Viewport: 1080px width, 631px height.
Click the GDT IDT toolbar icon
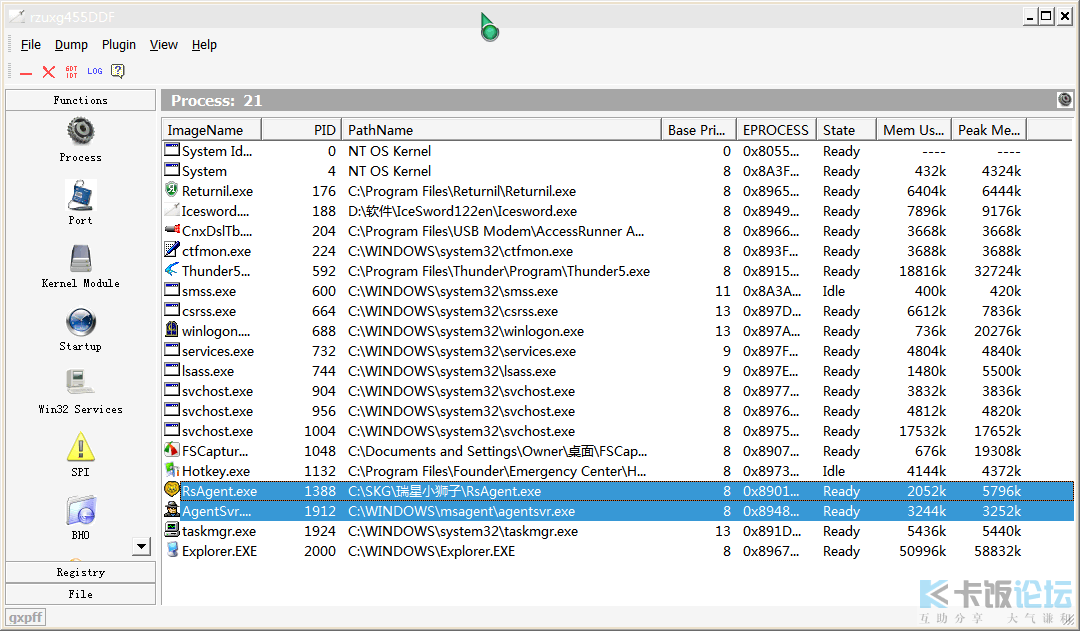pyautogui.click(x=72, y=72)
